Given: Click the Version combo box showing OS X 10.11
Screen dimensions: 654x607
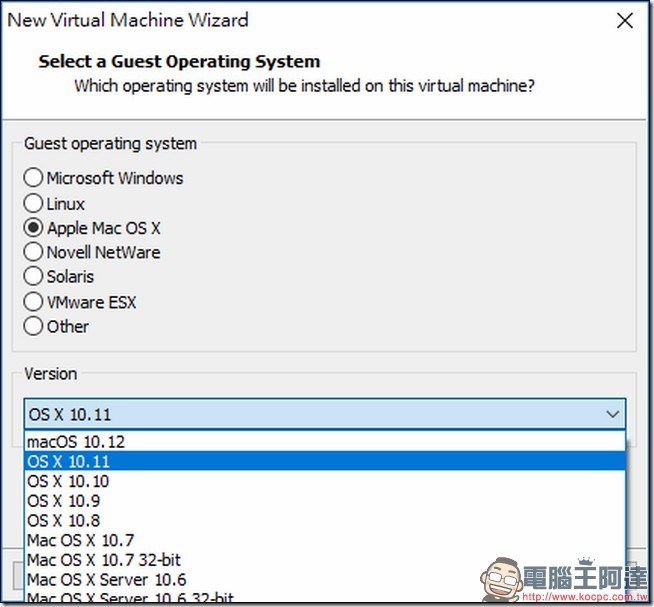Looking at the screenshot, I should [325, 414].
